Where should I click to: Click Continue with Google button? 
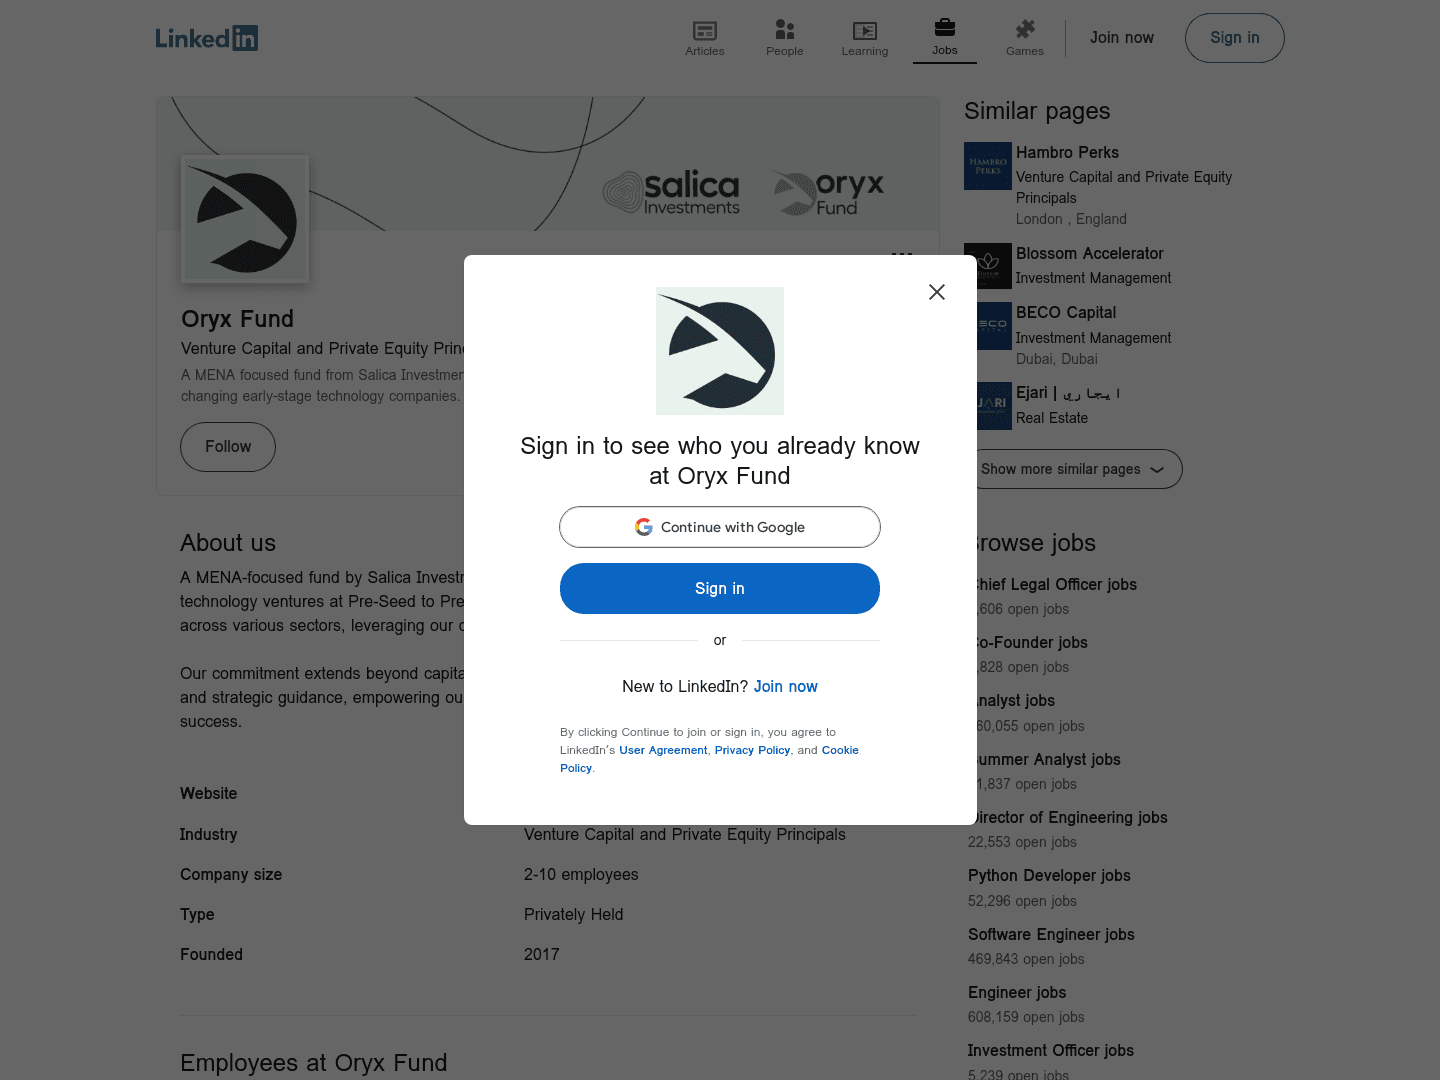click(719, 527)
